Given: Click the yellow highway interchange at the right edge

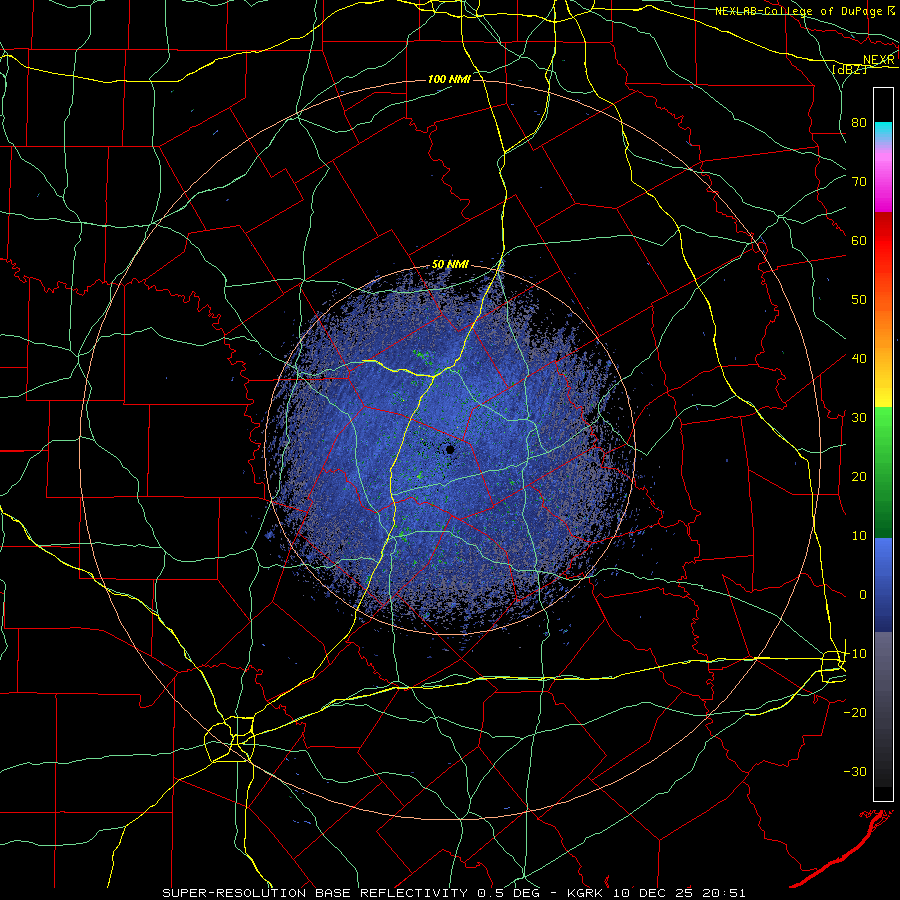Looking at the screenshot, I should click(833, 665).
